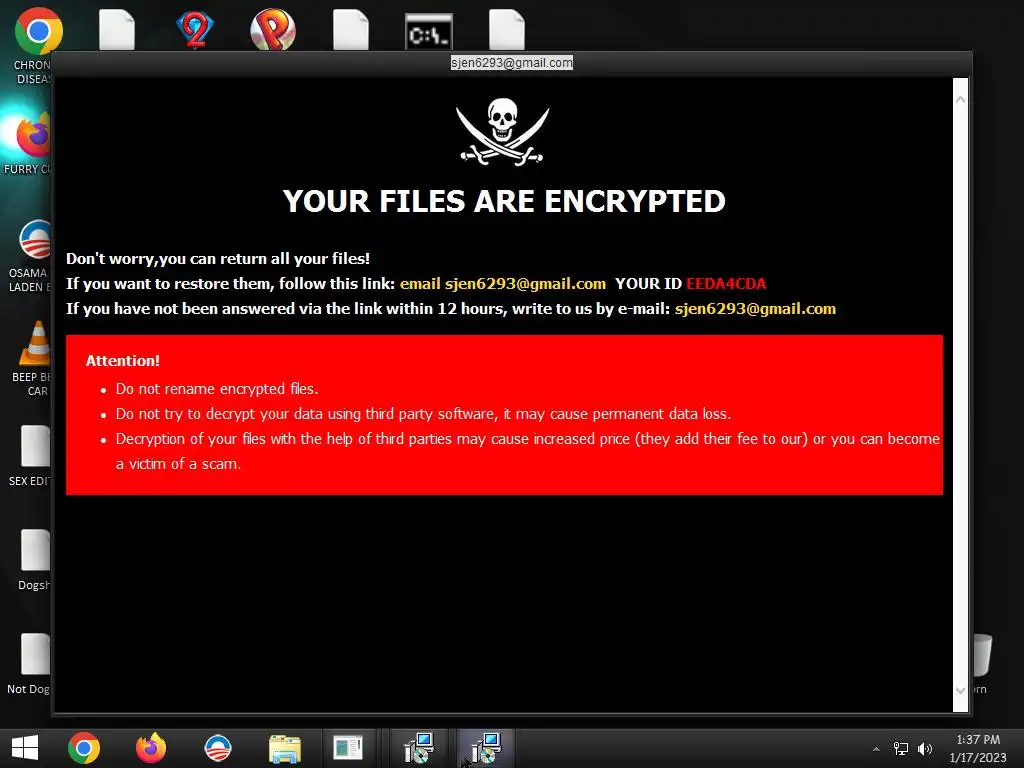Open File Explorer in the taskbar
The image size is (1024, 768).
(x=285, y=749)
